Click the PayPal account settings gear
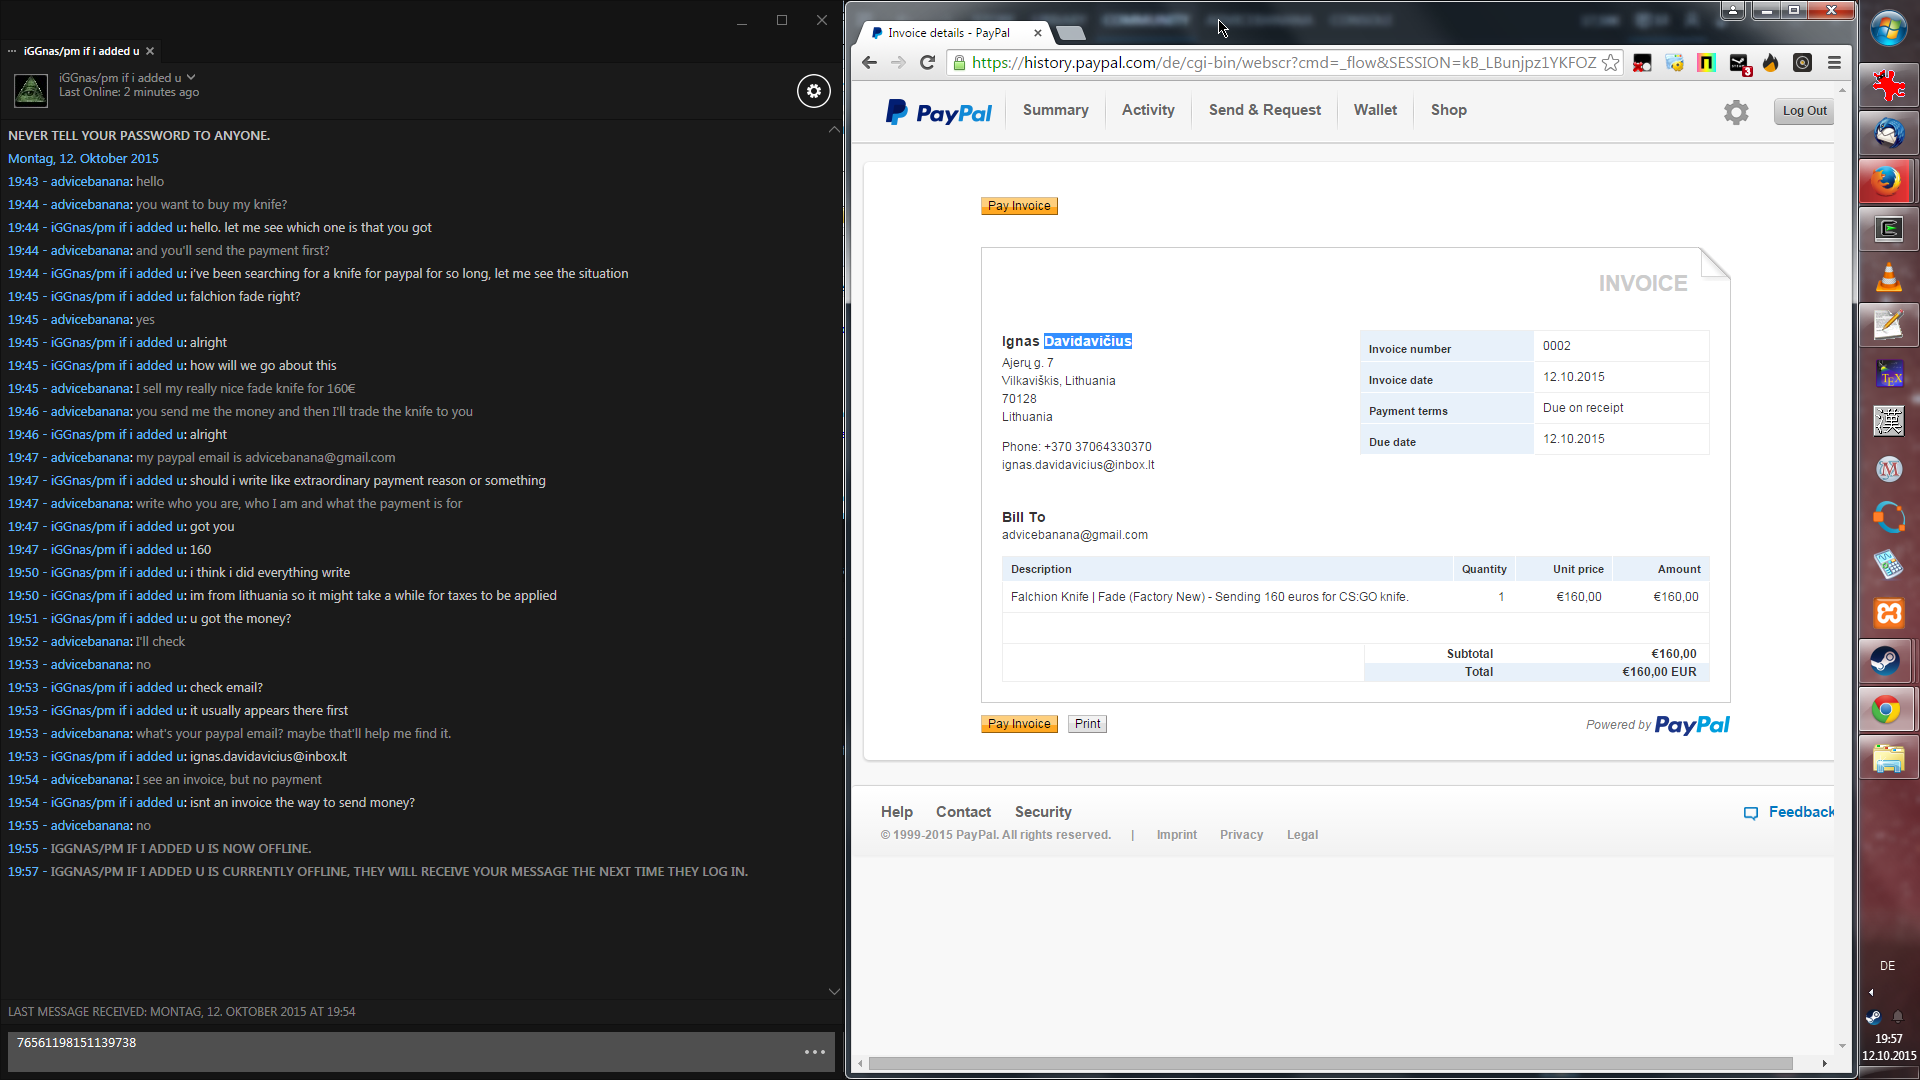The image size is (1920, 1080). click(x=1736, y=112)
